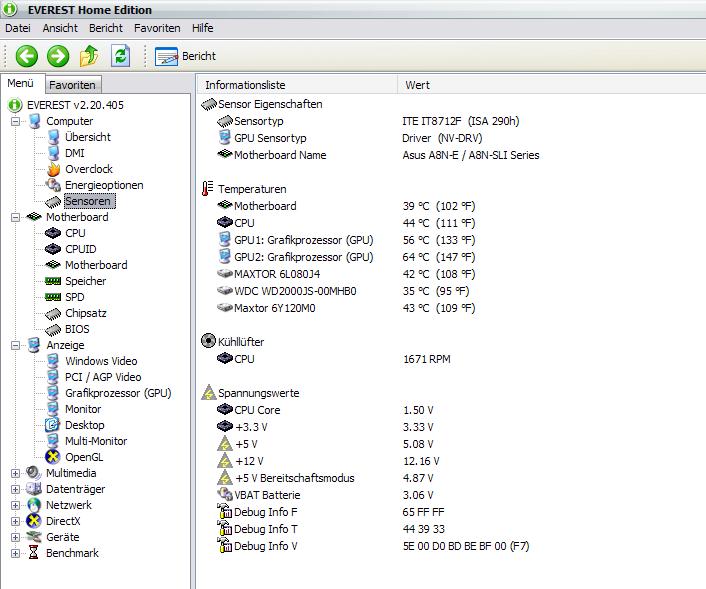Image resolution: width=706 pixels, height=589 pixels.
Task: Open the Hilfe menu
Action: pos(203,28)
